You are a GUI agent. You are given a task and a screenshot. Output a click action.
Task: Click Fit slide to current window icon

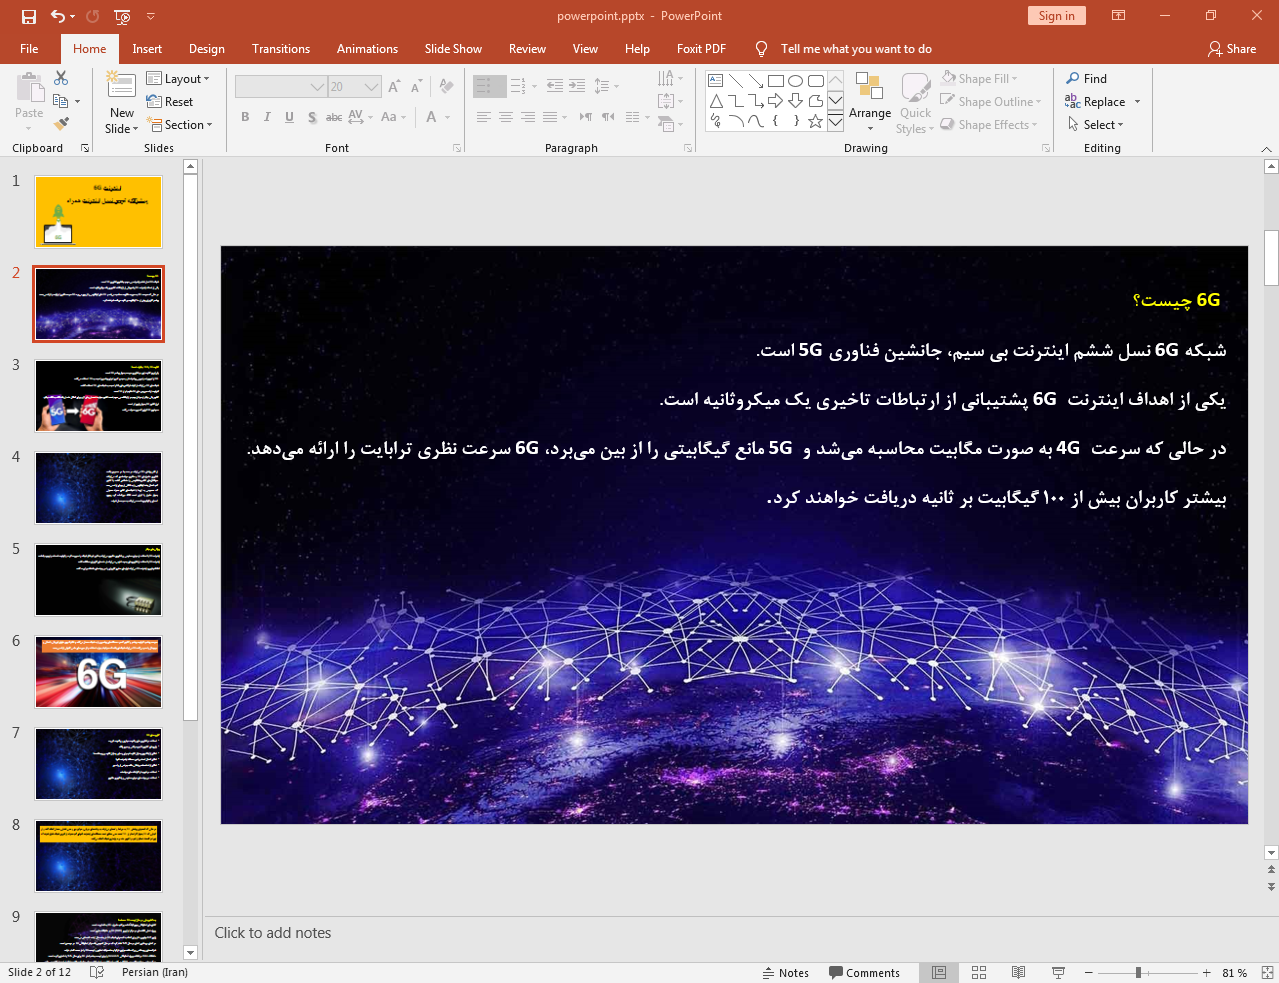click(1267, 972)
